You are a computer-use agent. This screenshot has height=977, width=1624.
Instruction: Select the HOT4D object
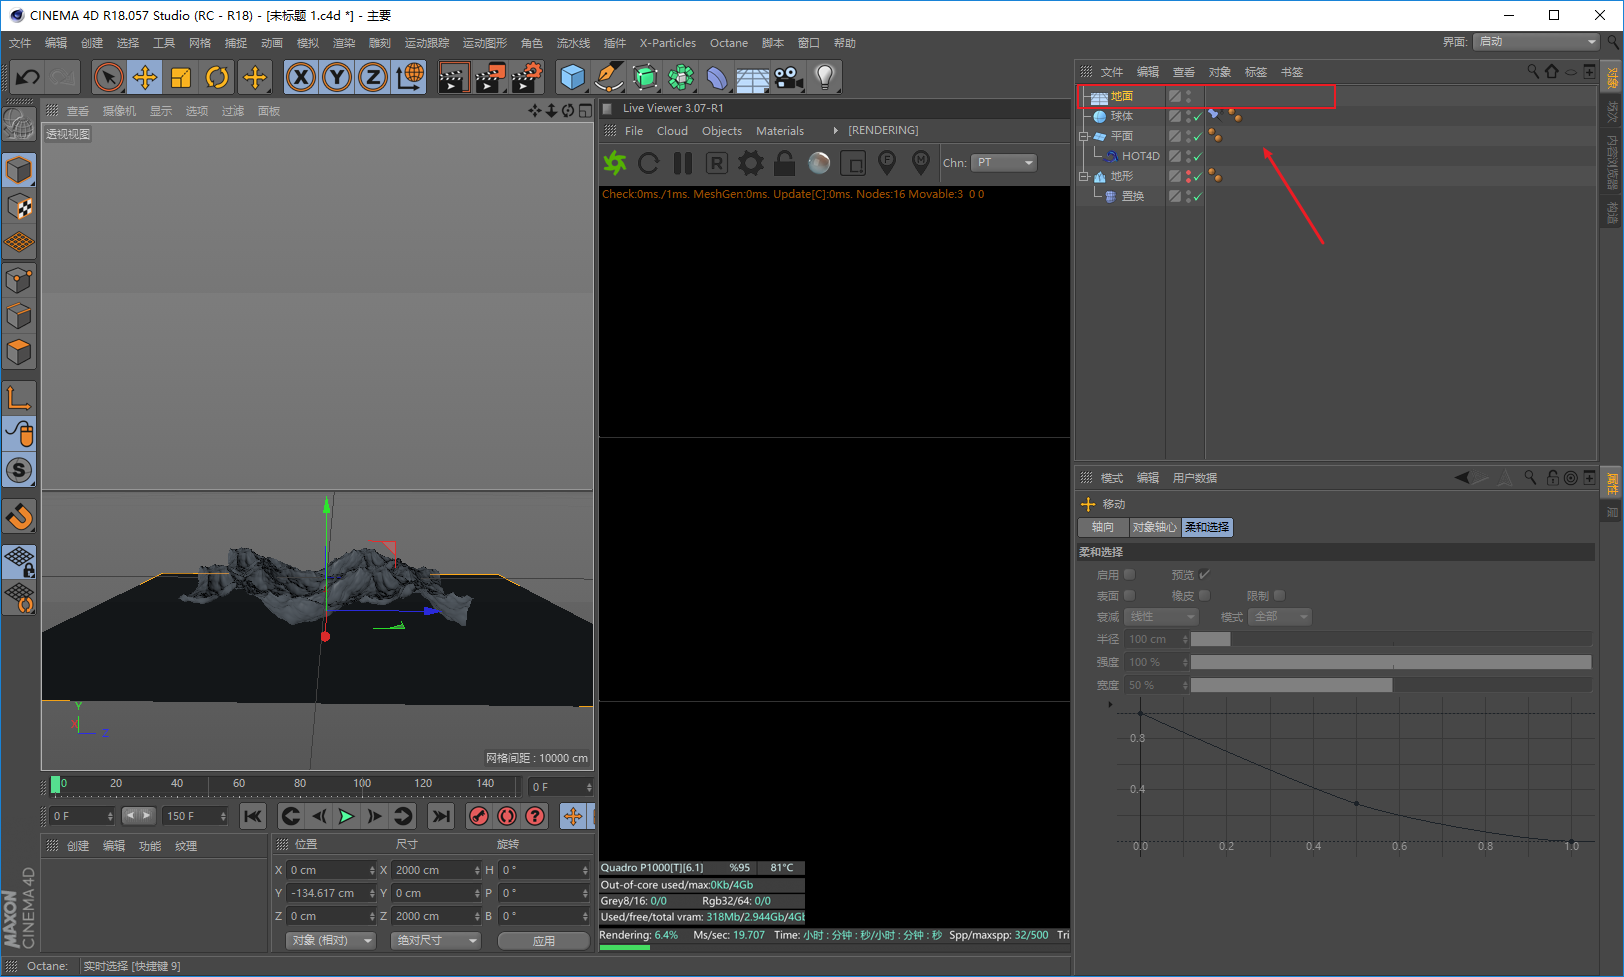click(1141, 156)
